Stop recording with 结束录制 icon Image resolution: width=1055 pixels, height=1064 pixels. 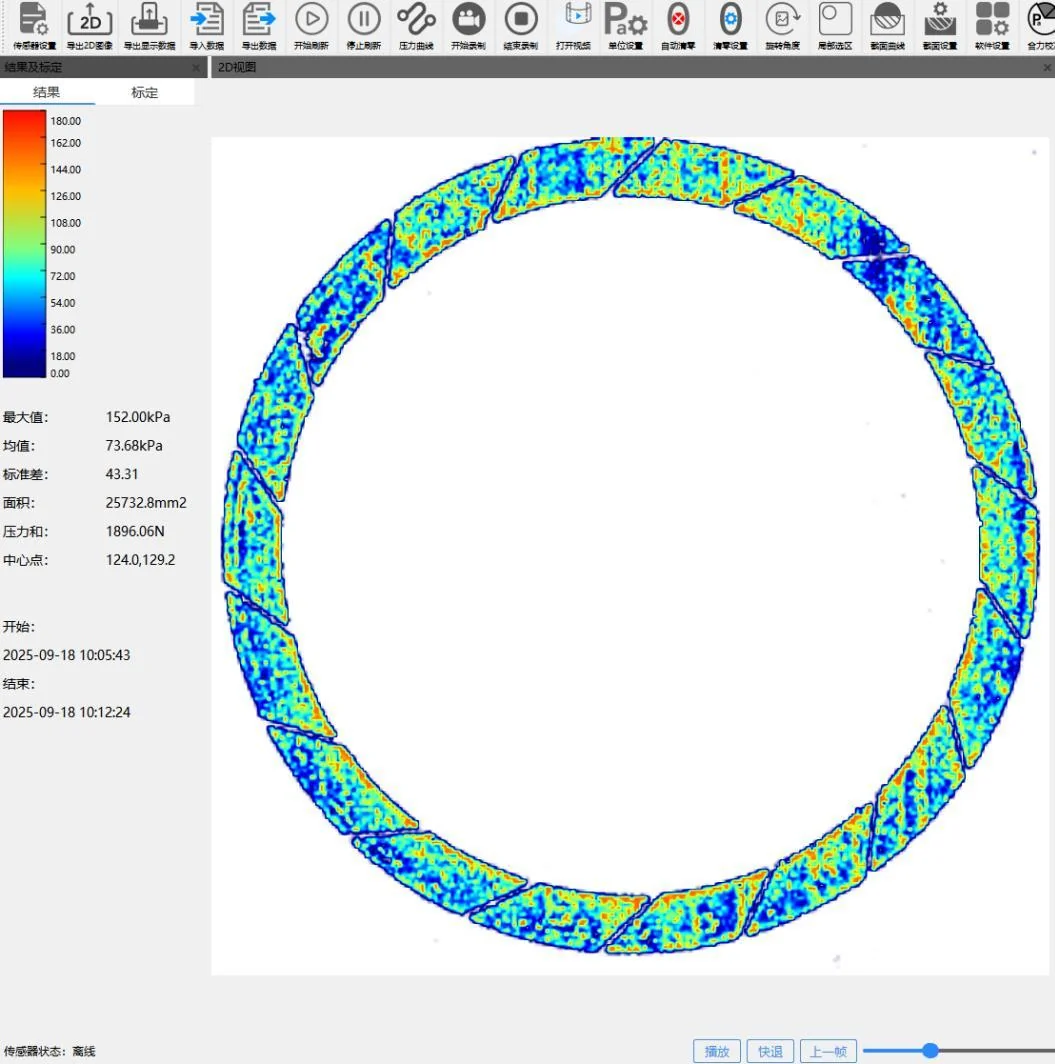[521, 26]
